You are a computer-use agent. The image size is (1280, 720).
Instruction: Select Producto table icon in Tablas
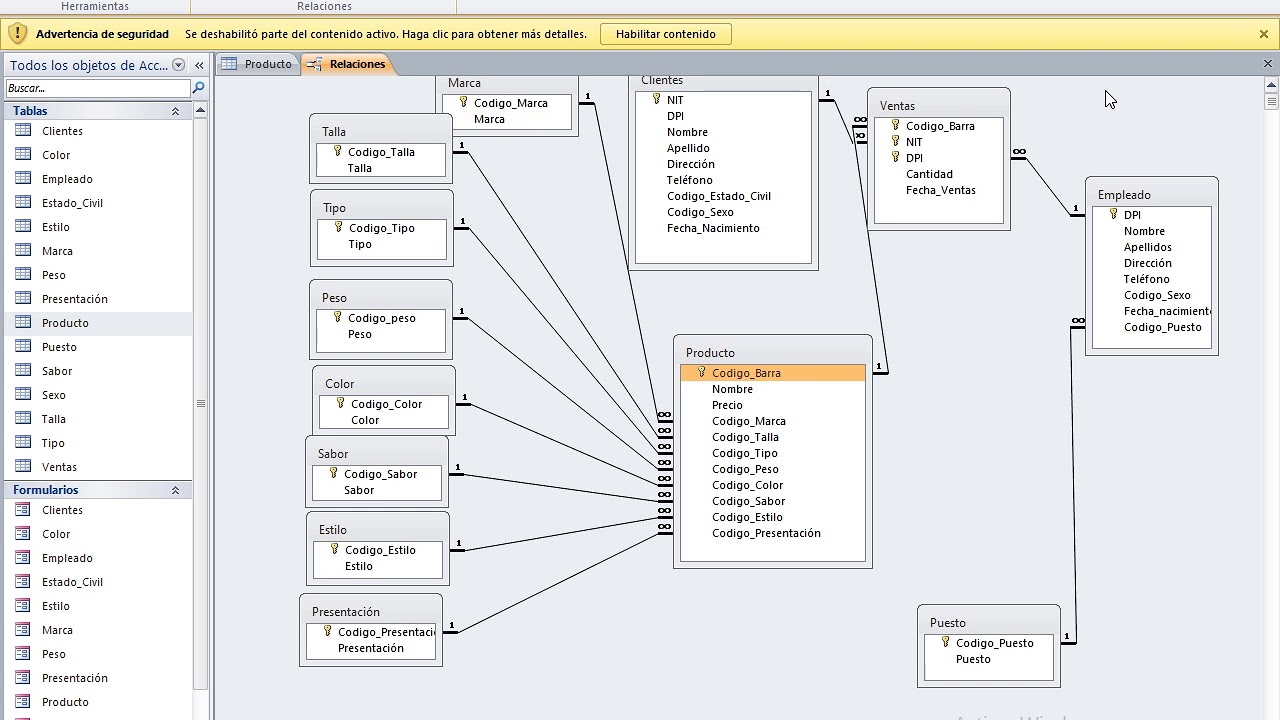pyautogui.click(x=23, y=323)
